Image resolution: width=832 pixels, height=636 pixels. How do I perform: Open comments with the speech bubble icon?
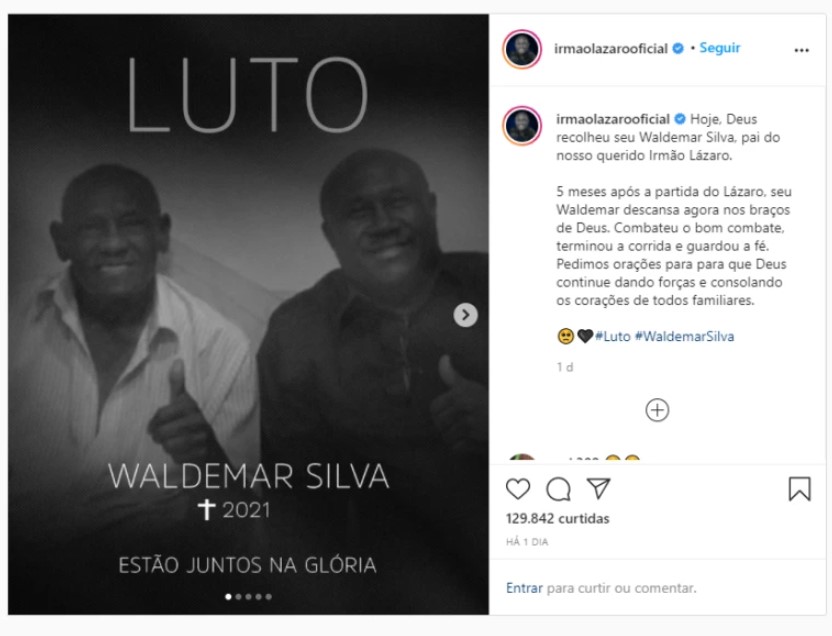pyautogui.click(x=558, y=489)
